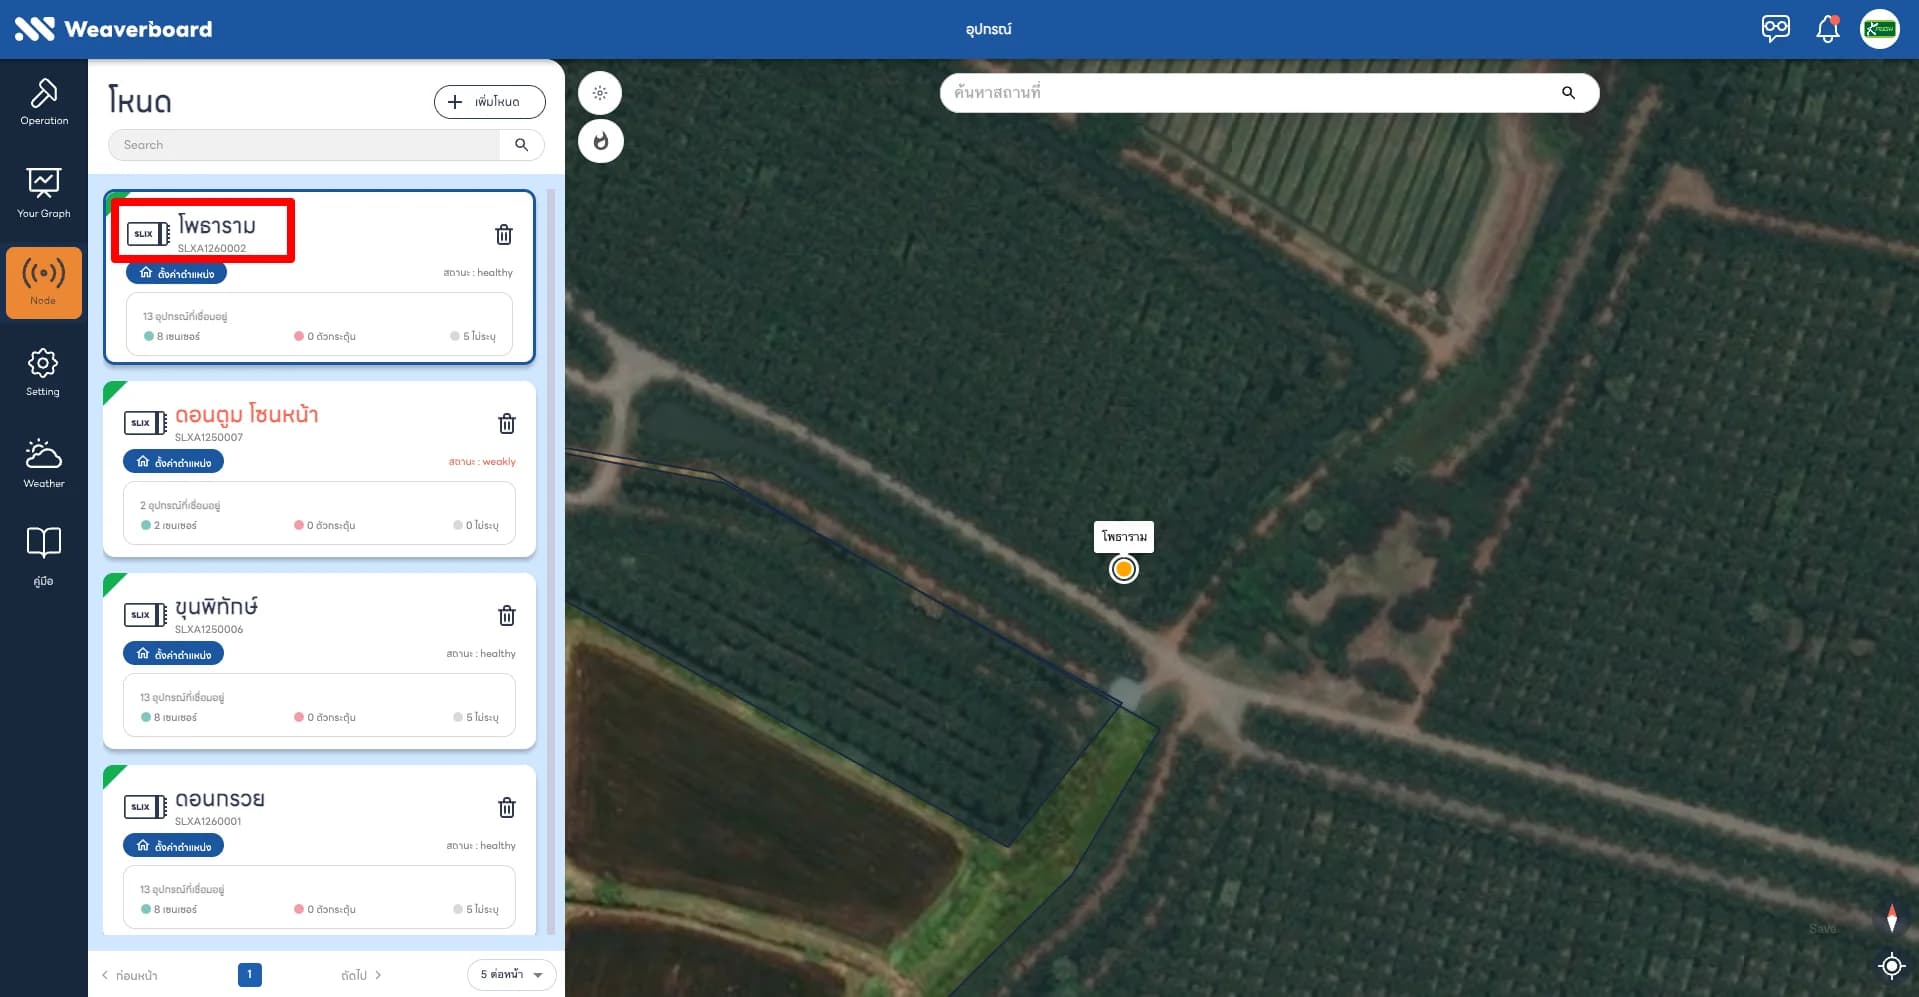Toggle the flame heatmap button on map

[x=600, y=141]
